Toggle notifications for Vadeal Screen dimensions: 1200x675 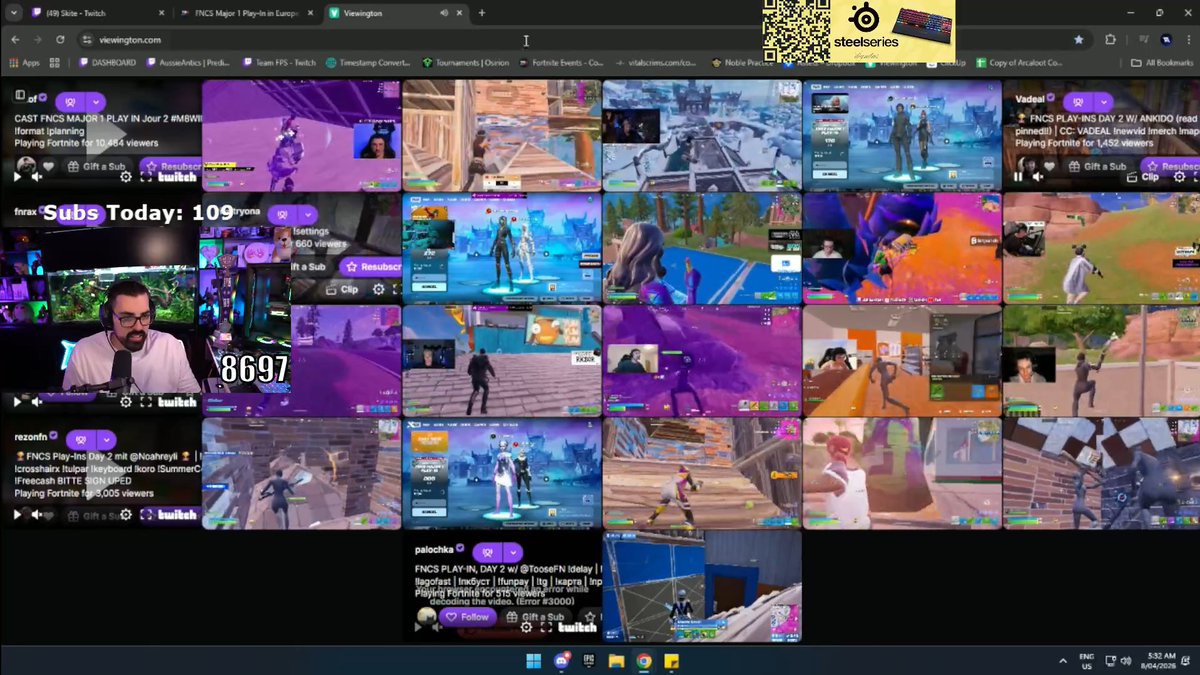click(x=1080, y=102)
